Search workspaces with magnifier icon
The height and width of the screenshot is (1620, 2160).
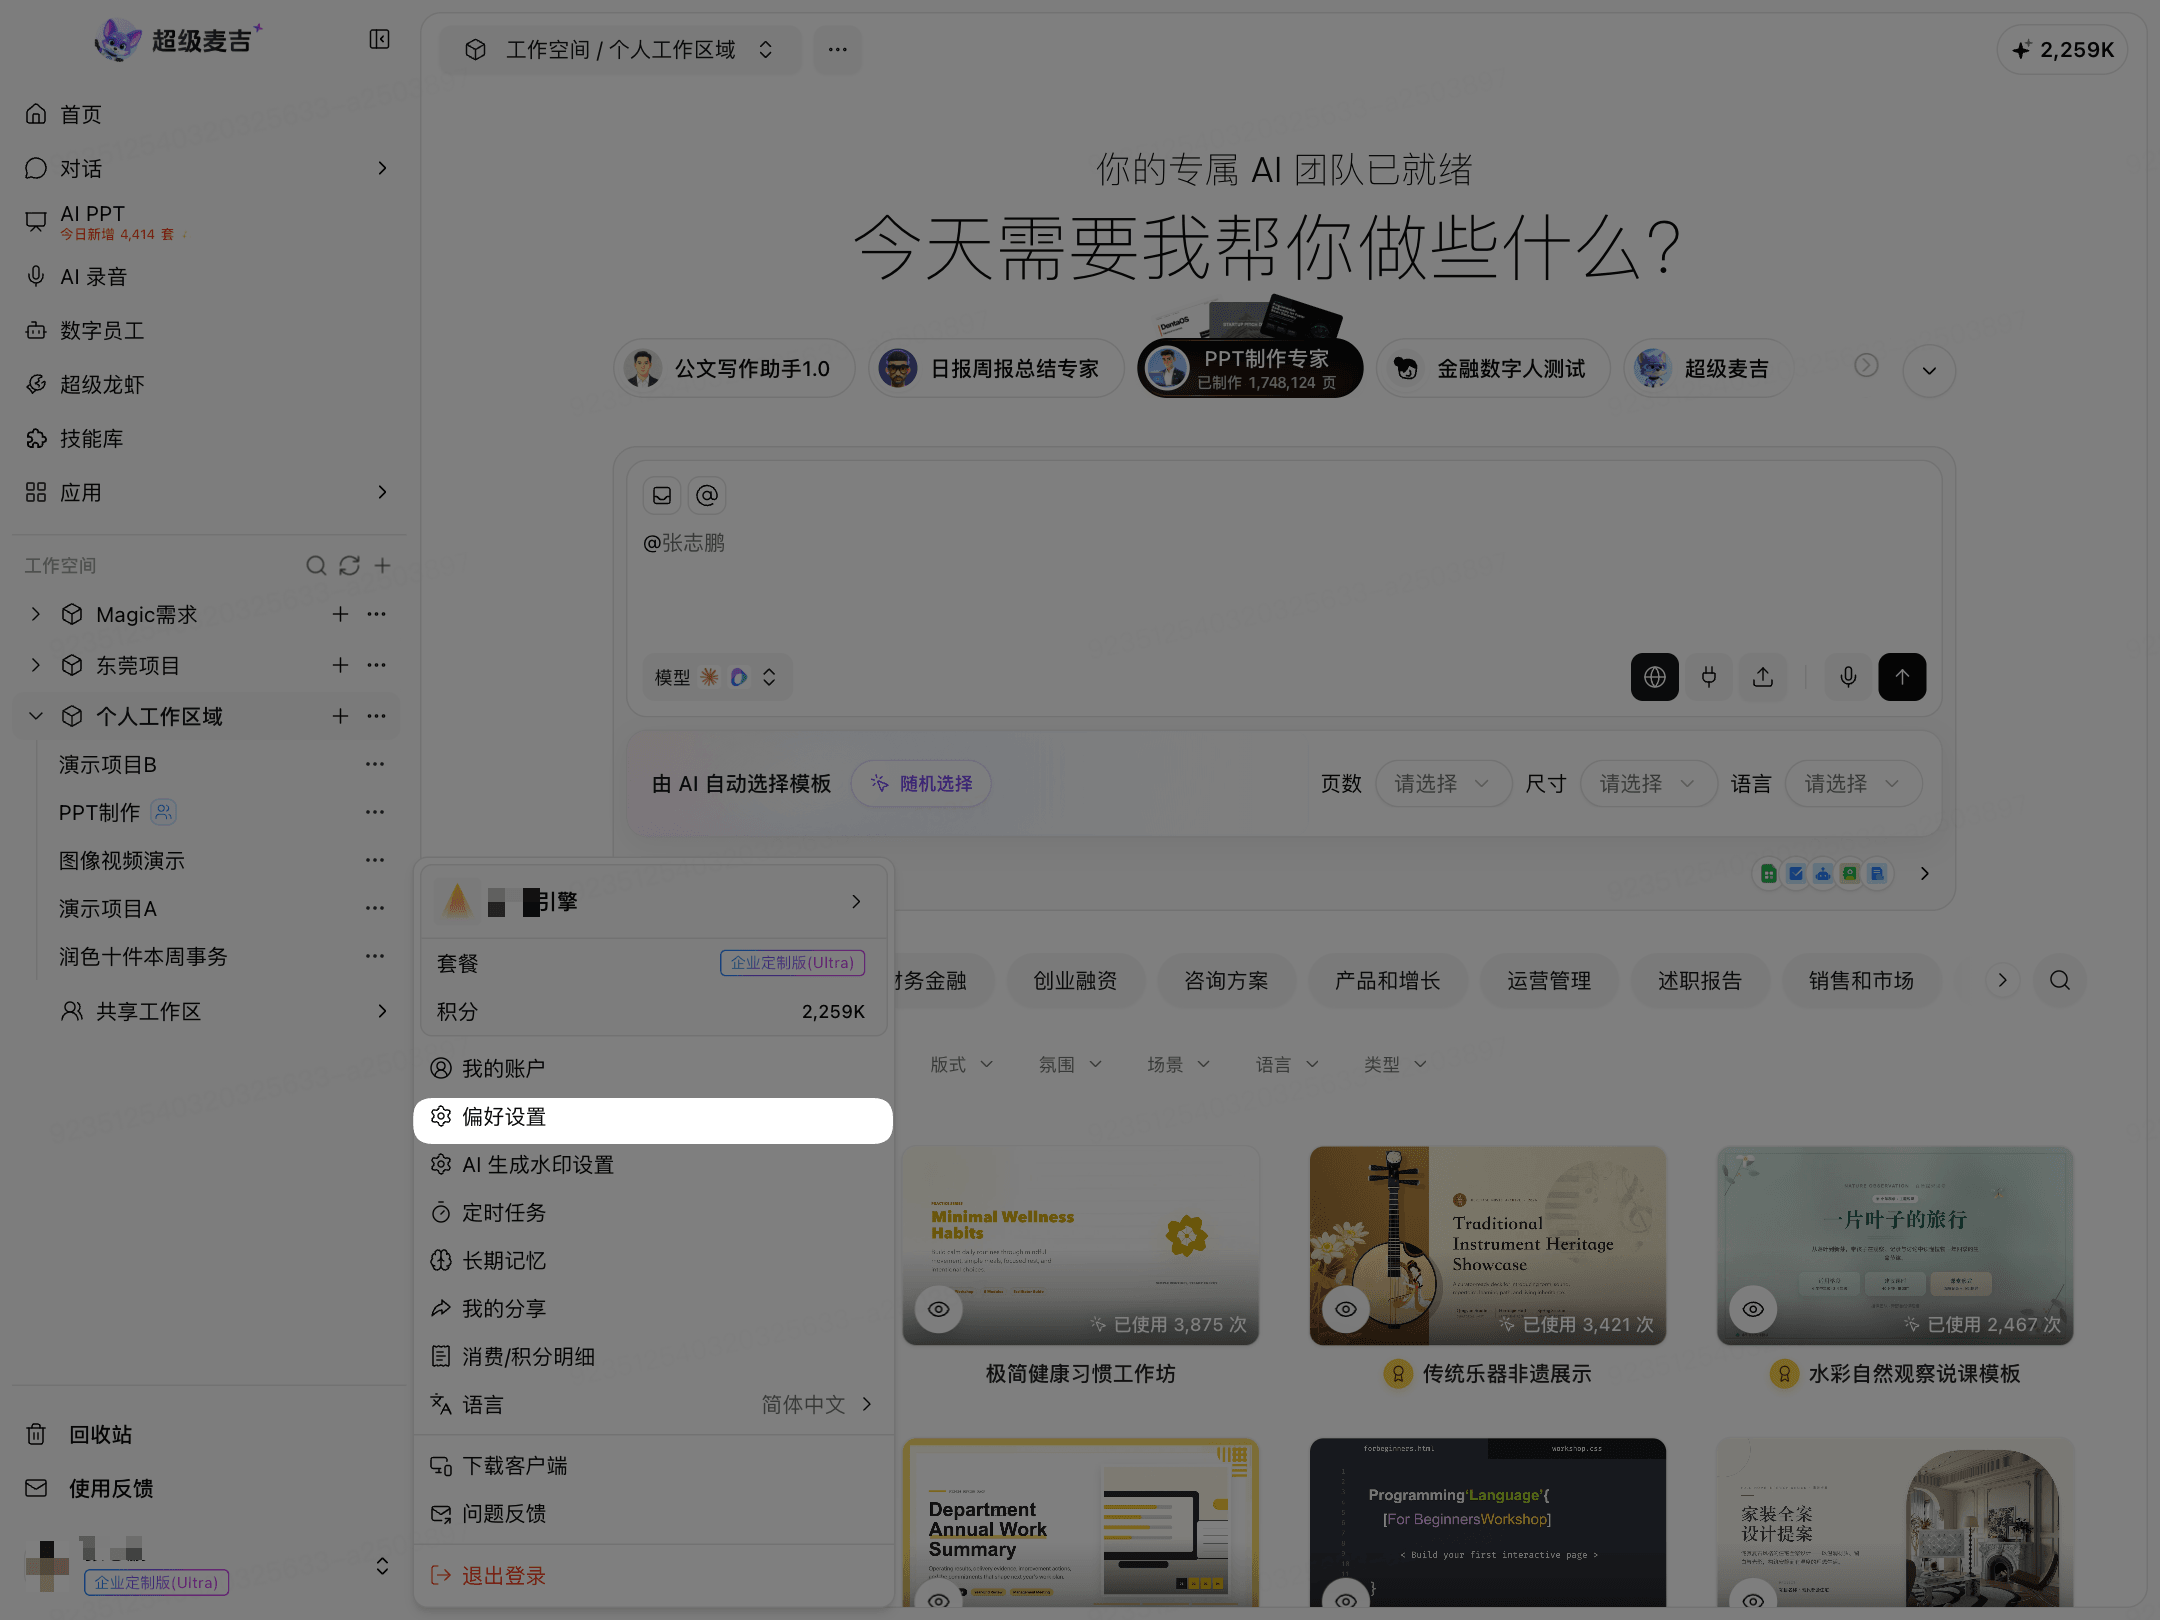point(316,566)
